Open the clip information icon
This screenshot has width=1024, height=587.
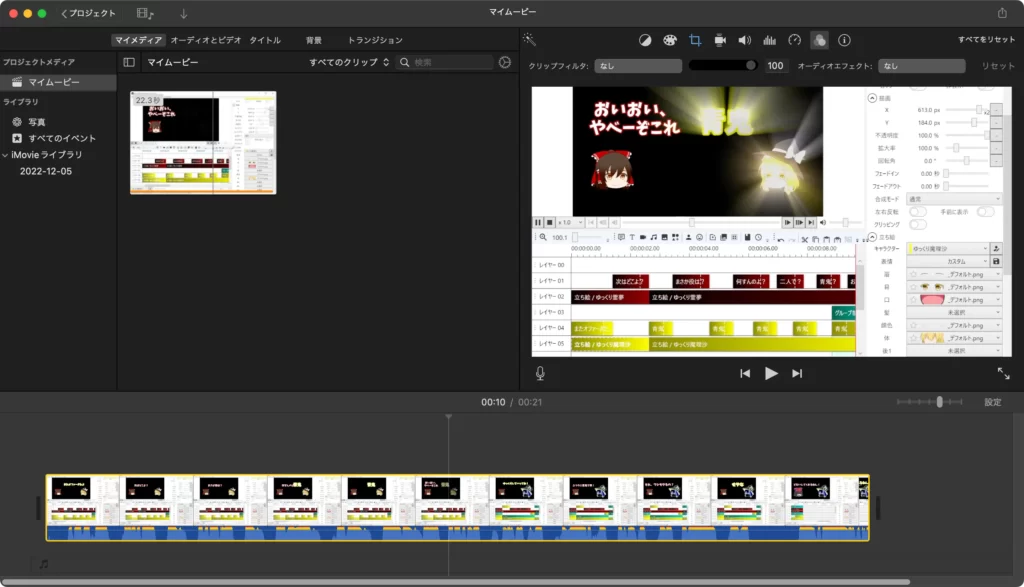coord(844,40)
